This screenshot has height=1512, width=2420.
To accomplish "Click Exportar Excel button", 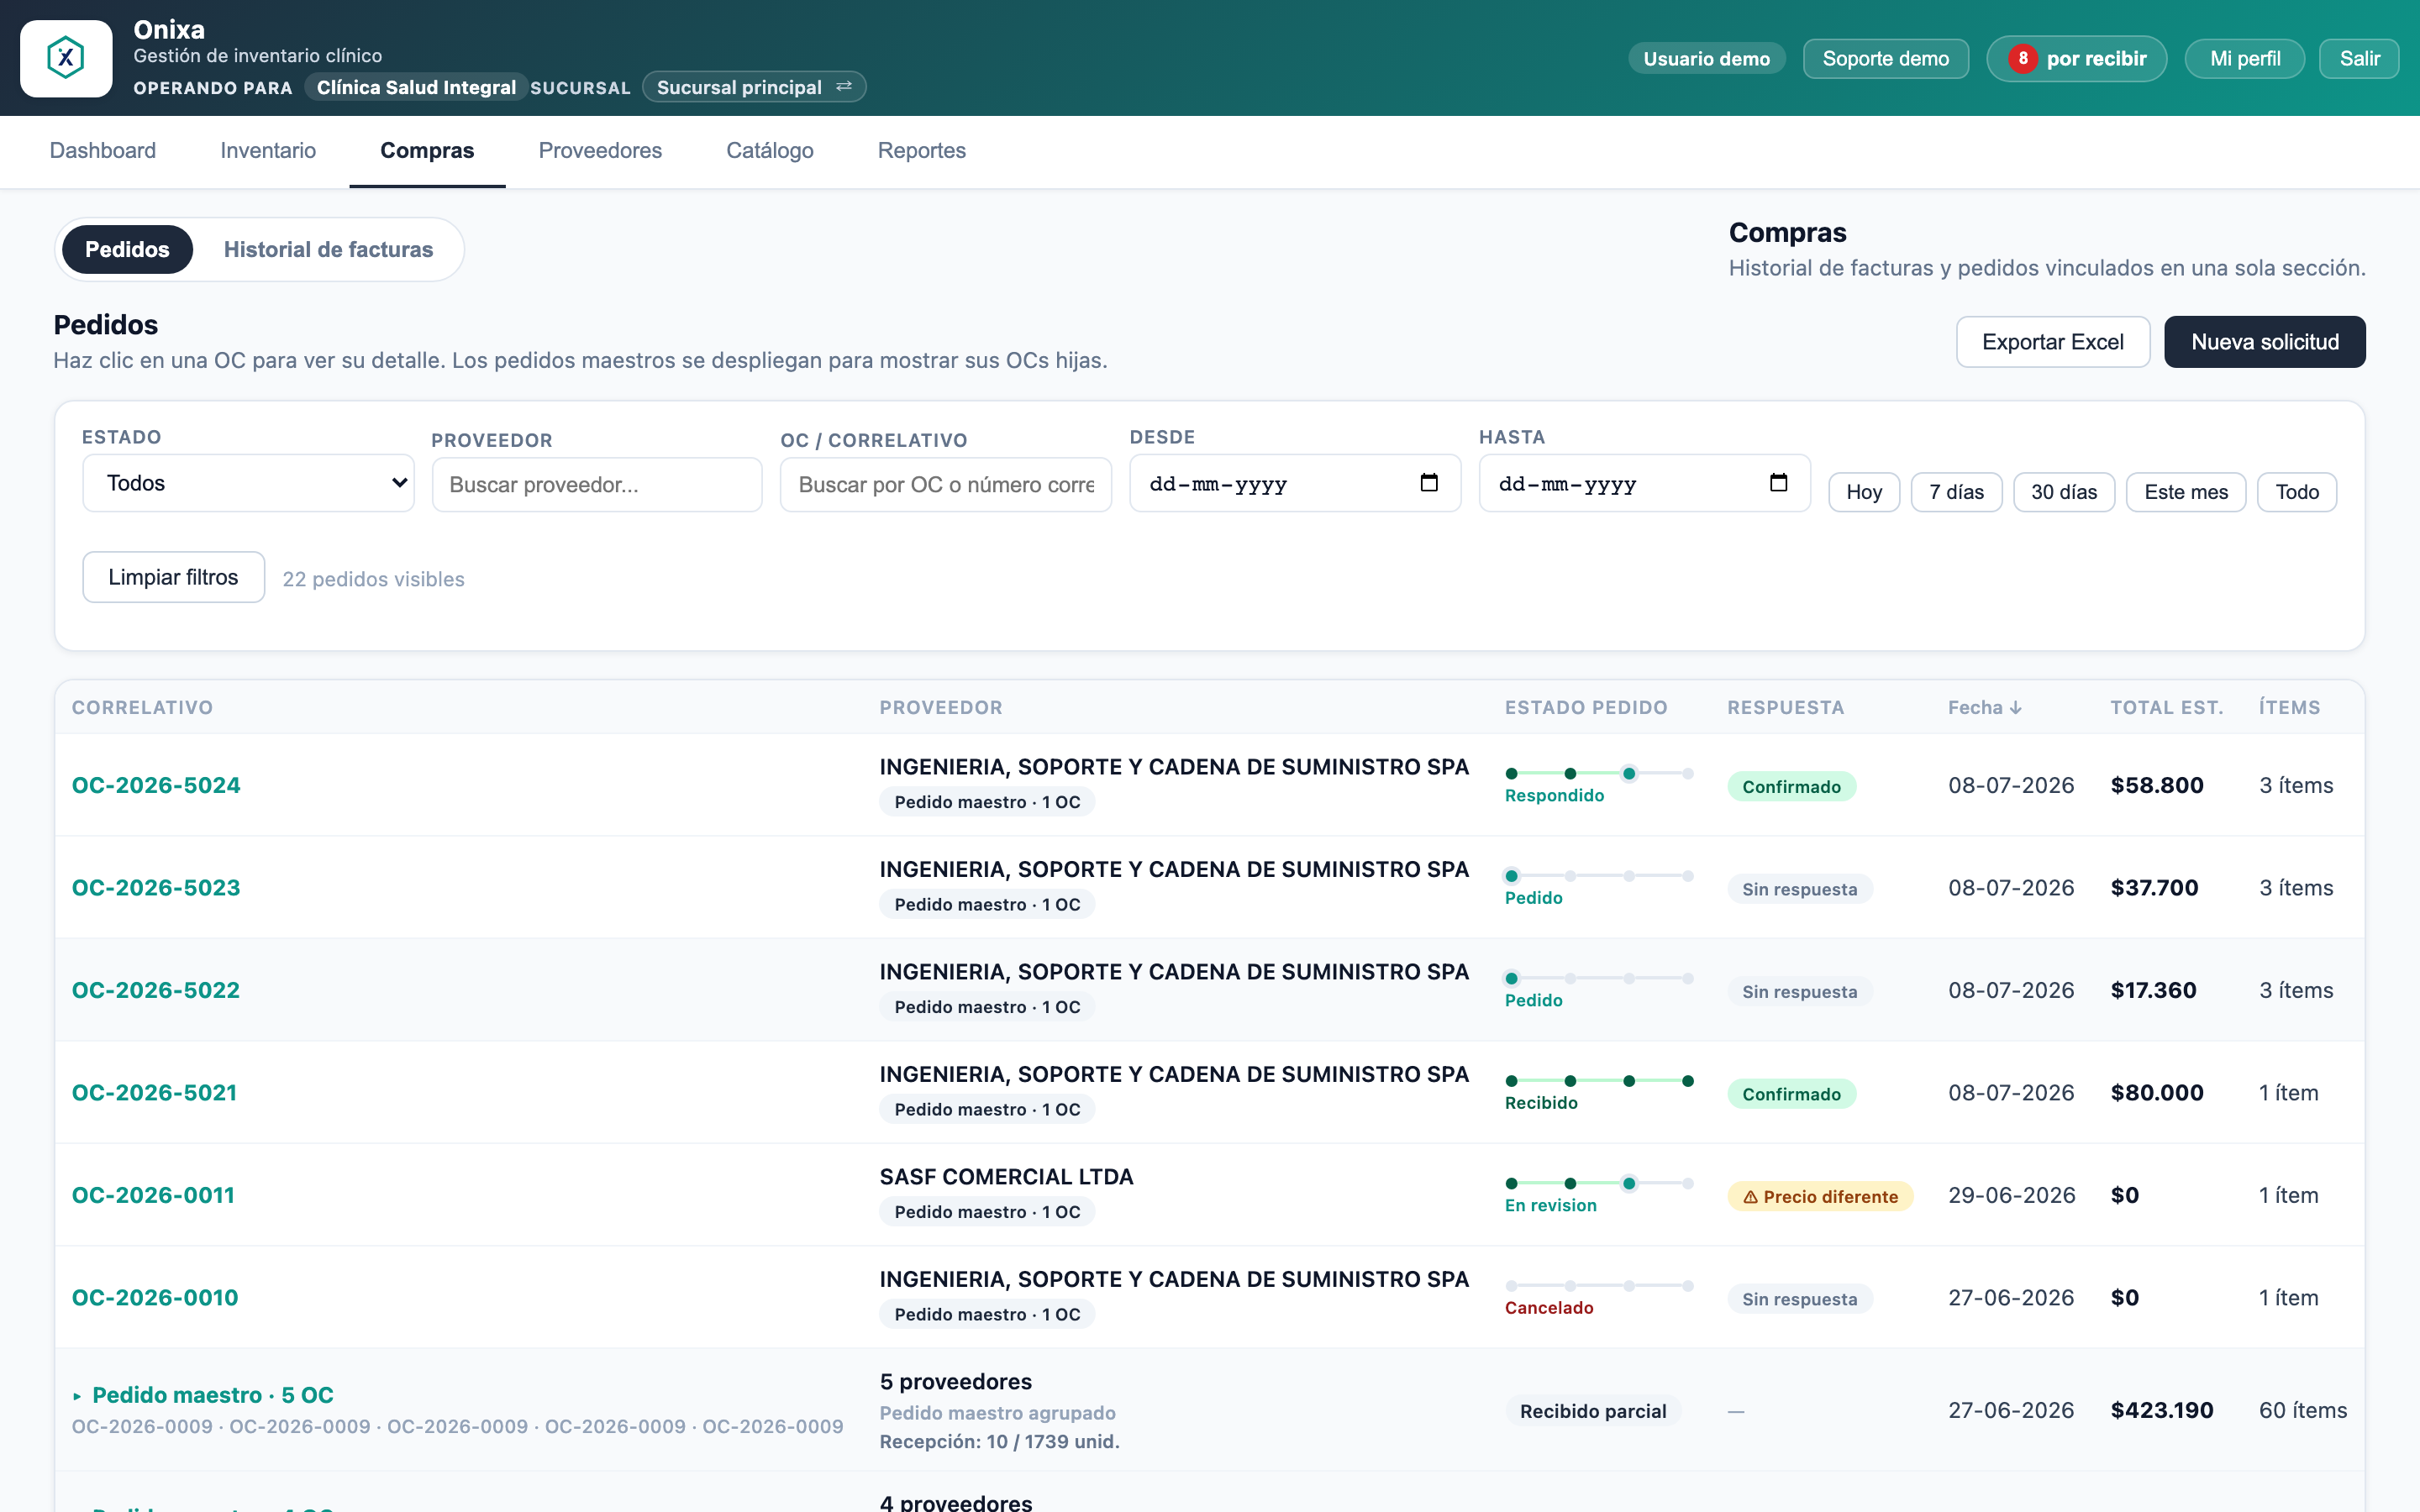I will pos(2053,342).
